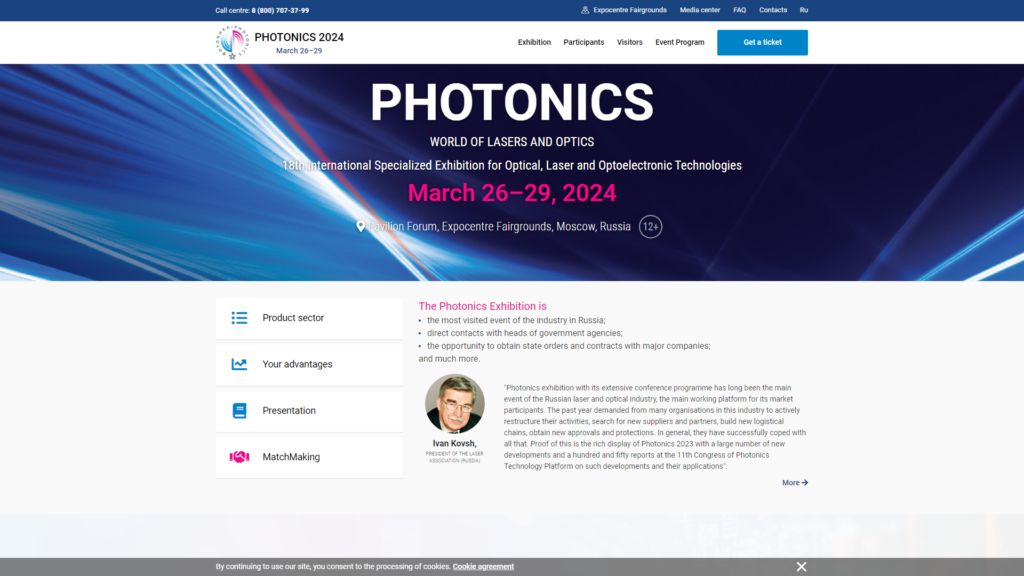Open the Presentation card
This screenshot has height=576, width=1024.
point(309,411)
